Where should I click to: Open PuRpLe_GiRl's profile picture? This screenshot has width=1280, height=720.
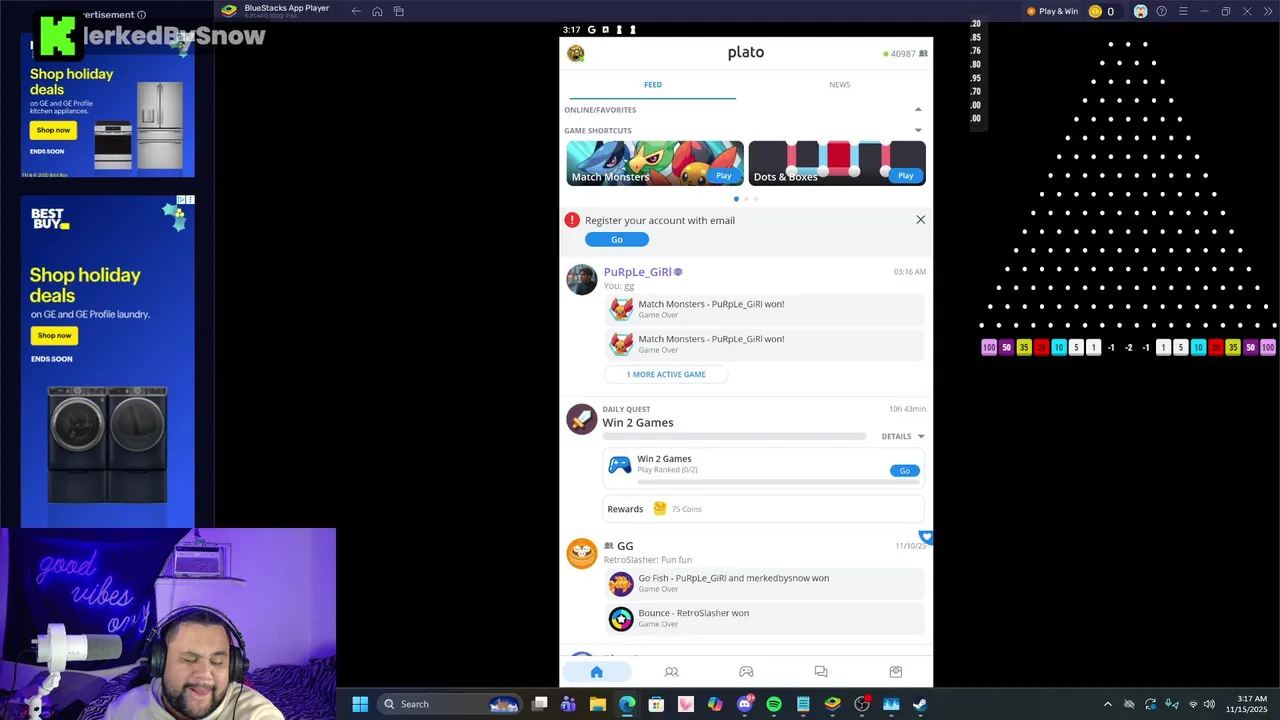pos(581,280)
